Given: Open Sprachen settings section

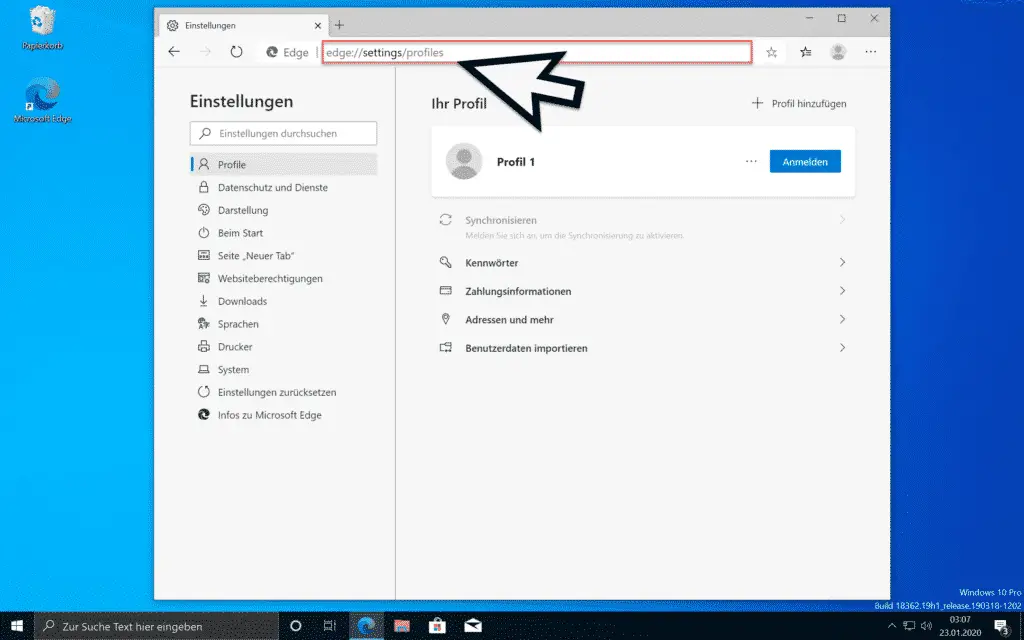Looking at the screenshot, I should 283,324.
